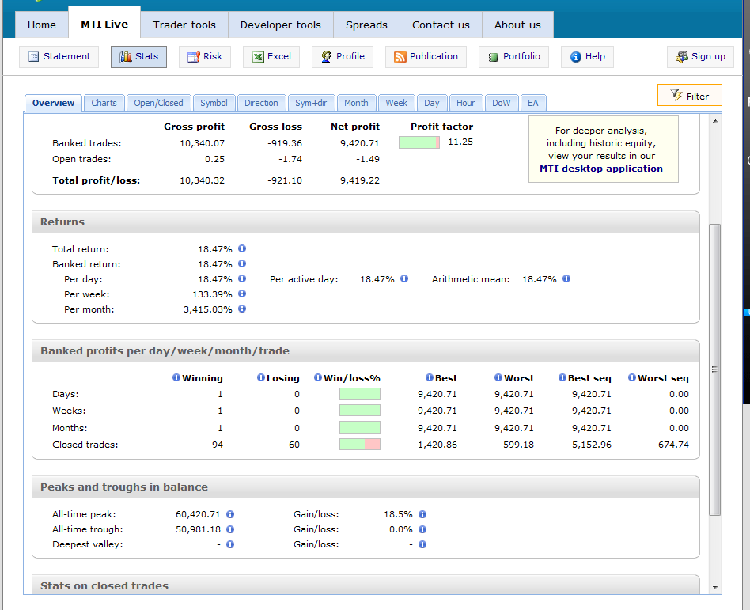Open the Statement report button
This screenshot has height=610, width=750.
tap(58, 57)
